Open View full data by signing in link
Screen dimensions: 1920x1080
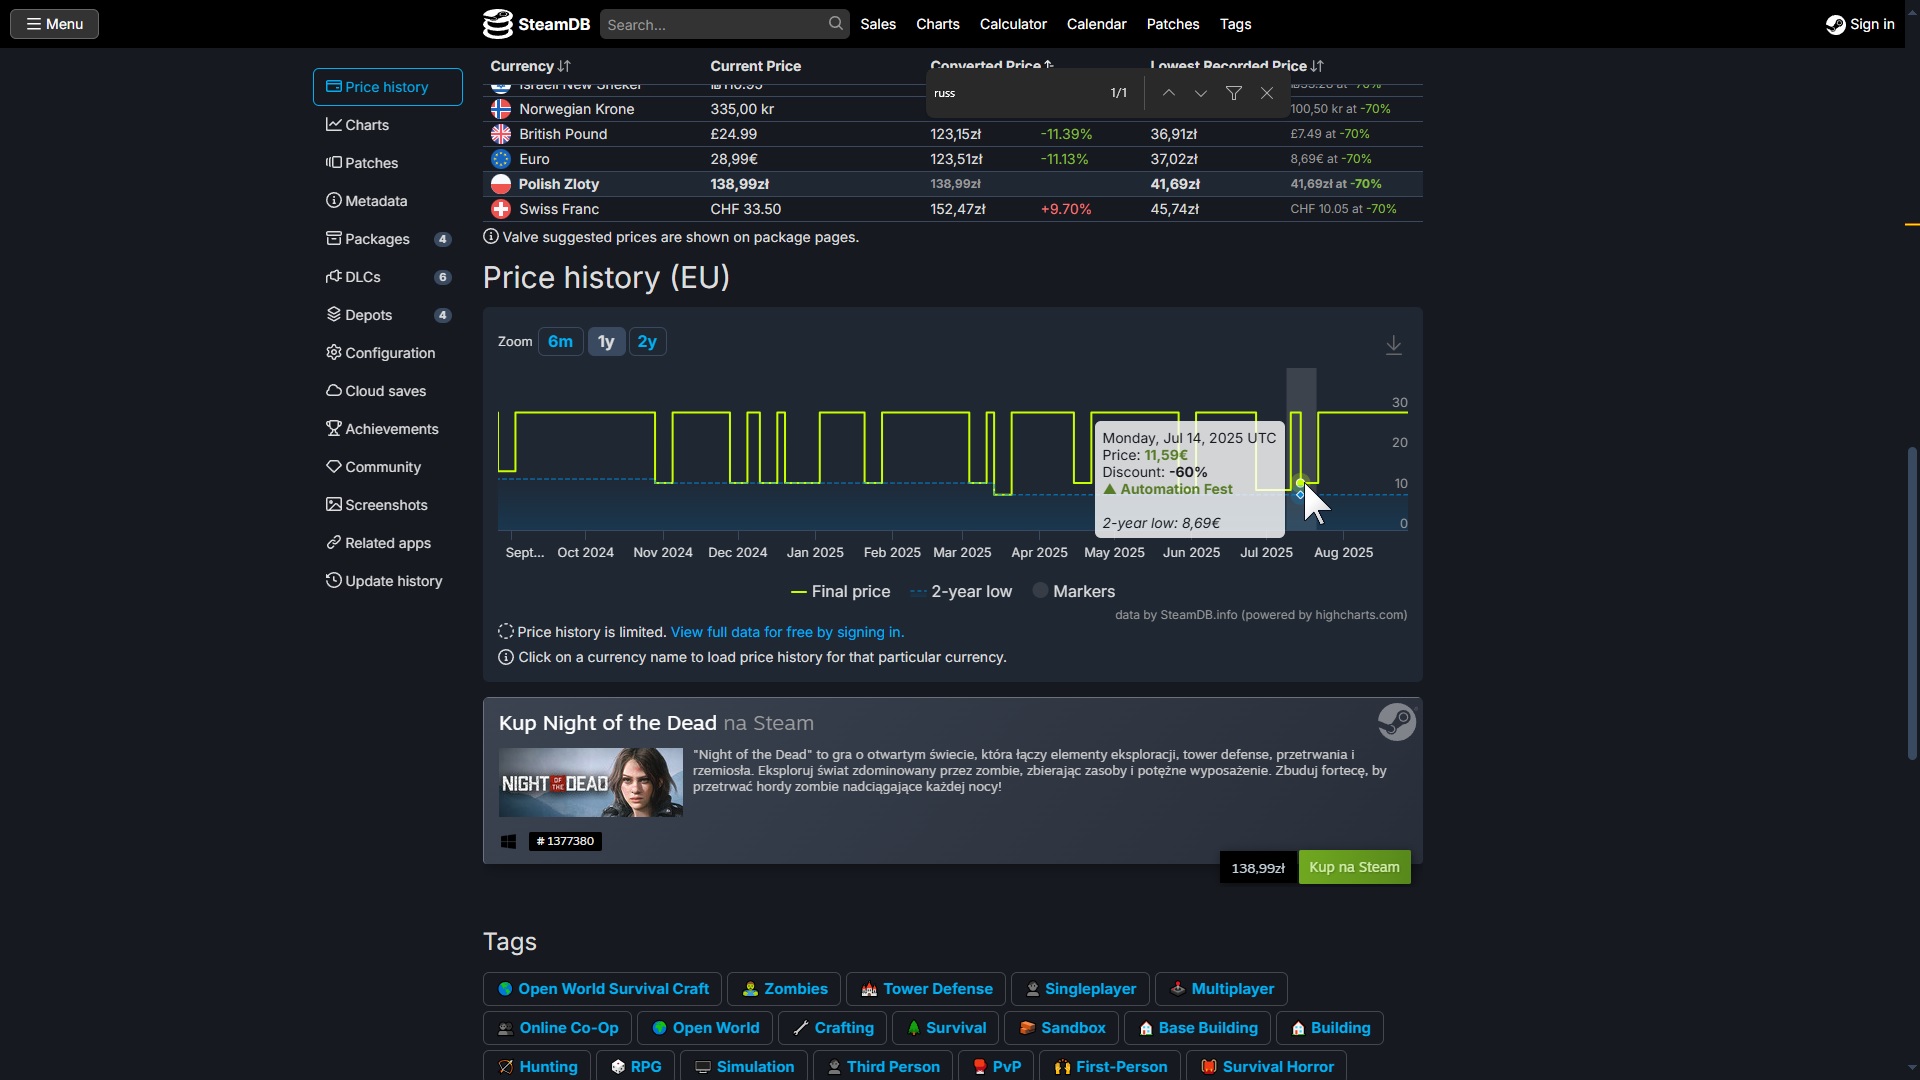coord(787,632)
